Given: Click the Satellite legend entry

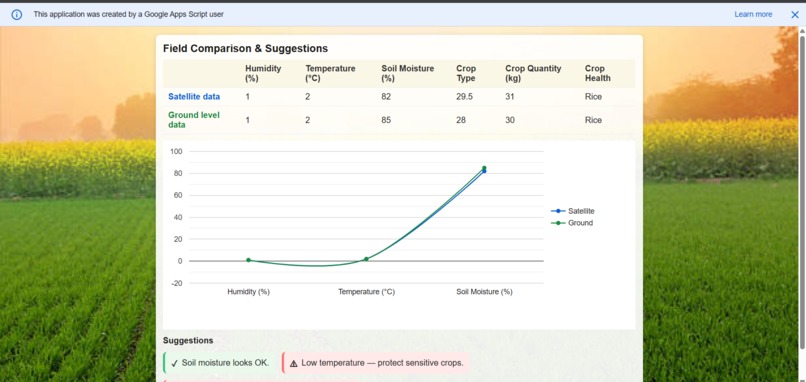Looking at the screenshot, I should pos(573,211).
